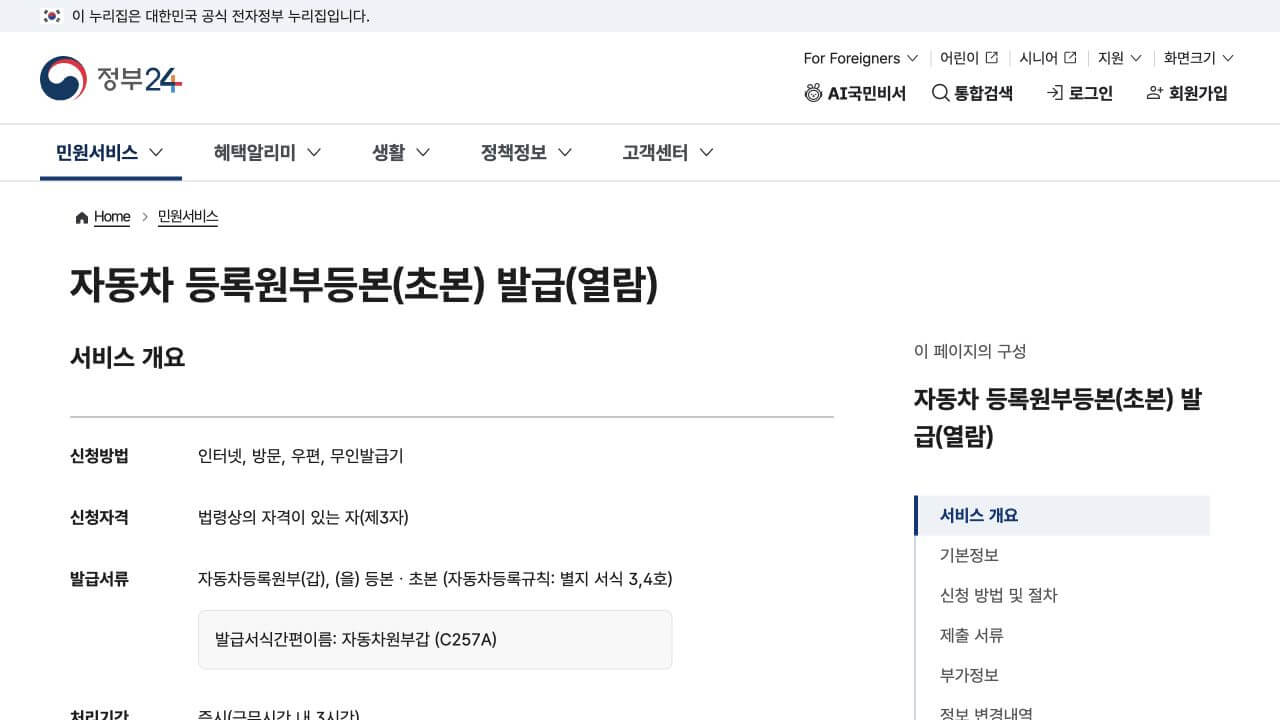Click the AI국민비서 mascot icon
This screenshot has width=1280, height=720.
814,93
